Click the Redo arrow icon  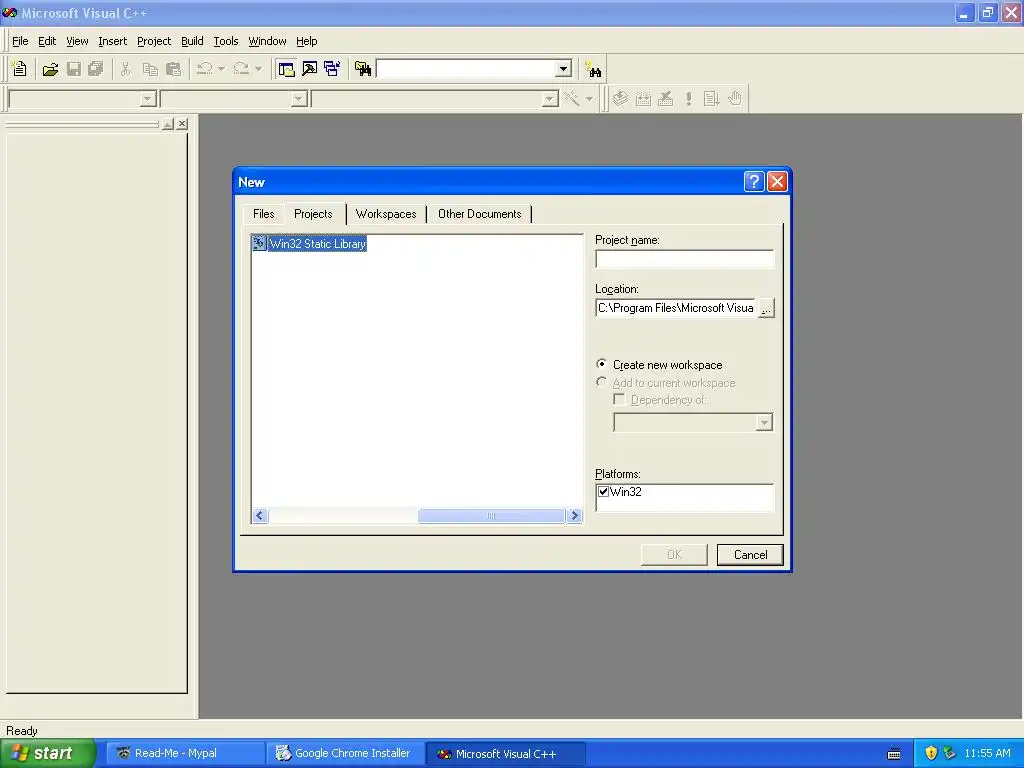242,69
